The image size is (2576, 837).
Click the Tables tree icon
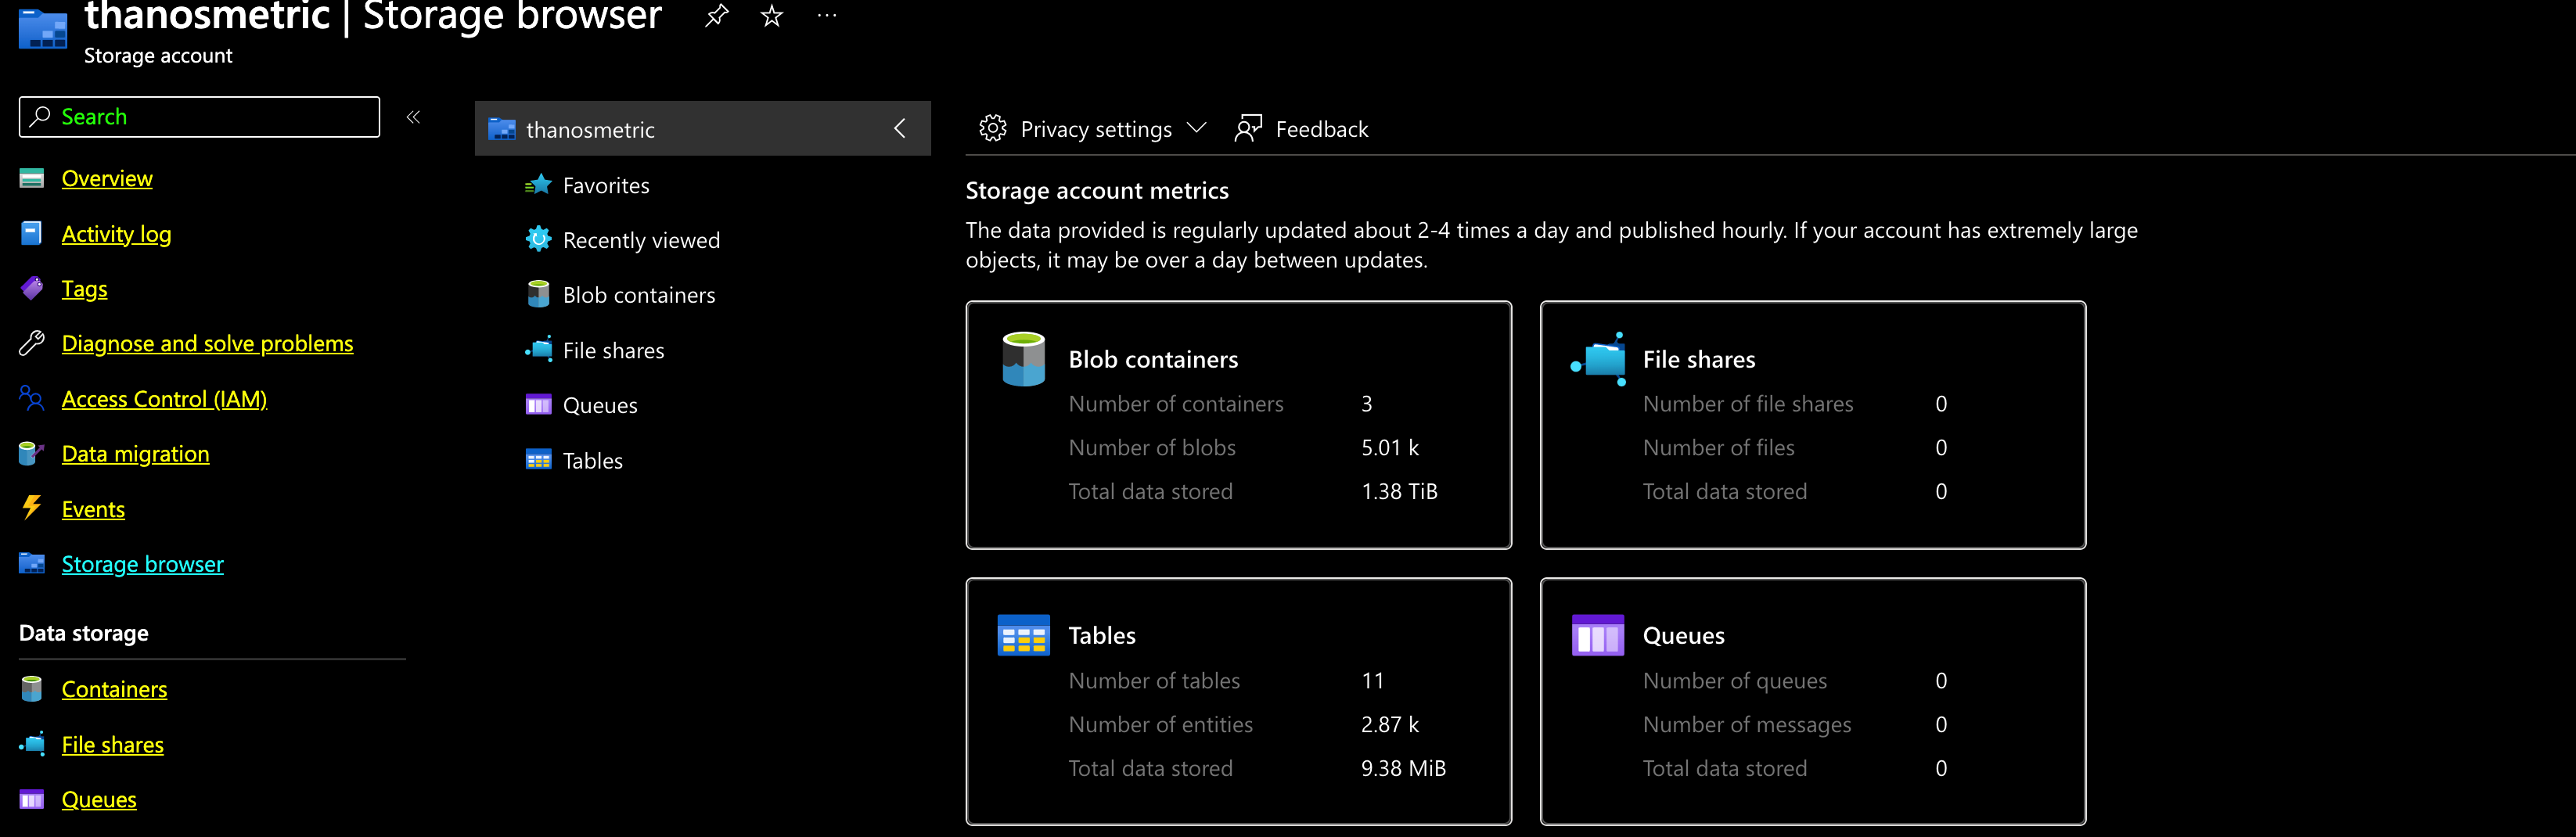click(538, 460)
